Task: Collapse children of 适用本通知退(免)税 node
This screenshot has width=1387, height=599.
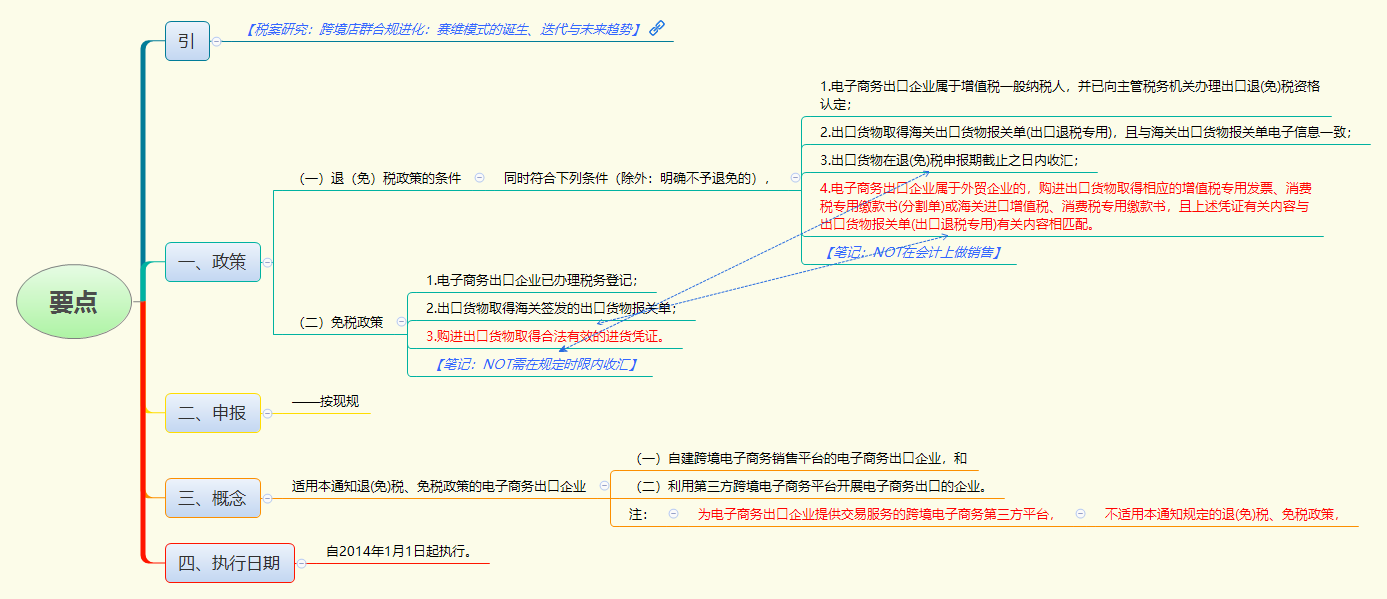Action: (604, 486)
